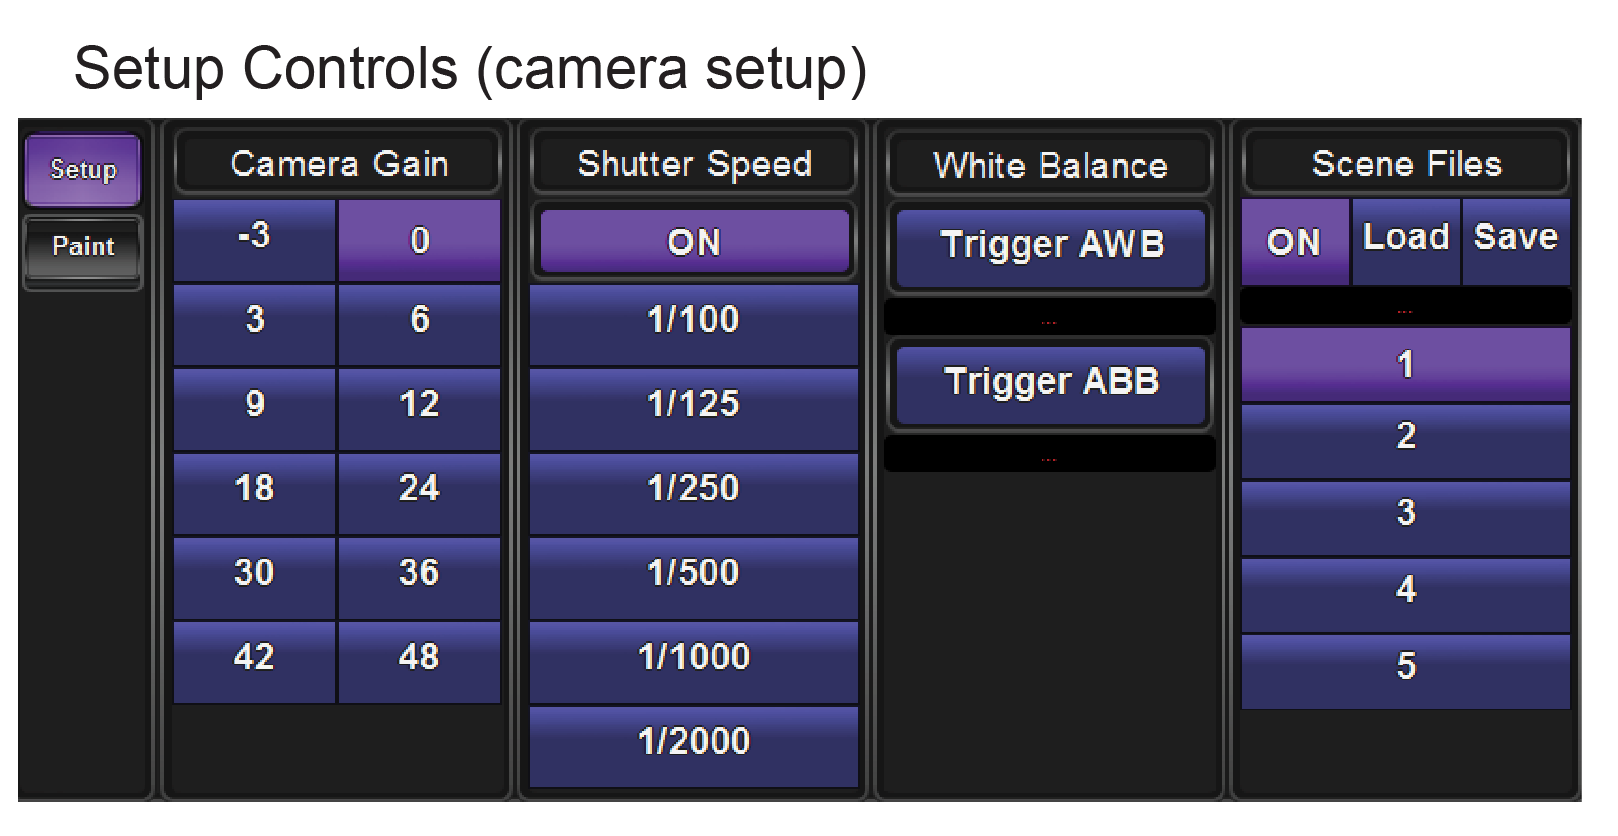Select scene file 5

point(1405,667)
